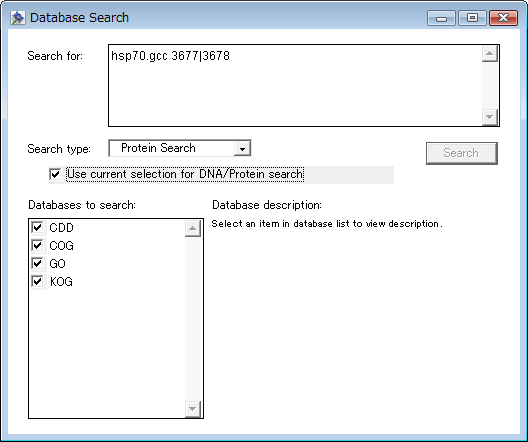This screenshot has width=528, height=442.
Task: Select the Protein Search combo box
Action: (x=180, y=148)
